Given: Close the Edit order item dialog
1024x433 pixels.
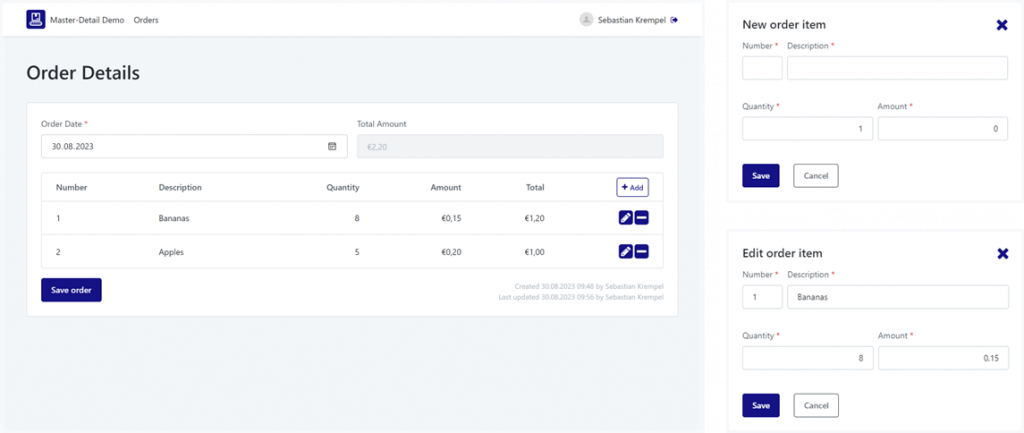Looking at the screenshot, I should tap(1002, 254).
